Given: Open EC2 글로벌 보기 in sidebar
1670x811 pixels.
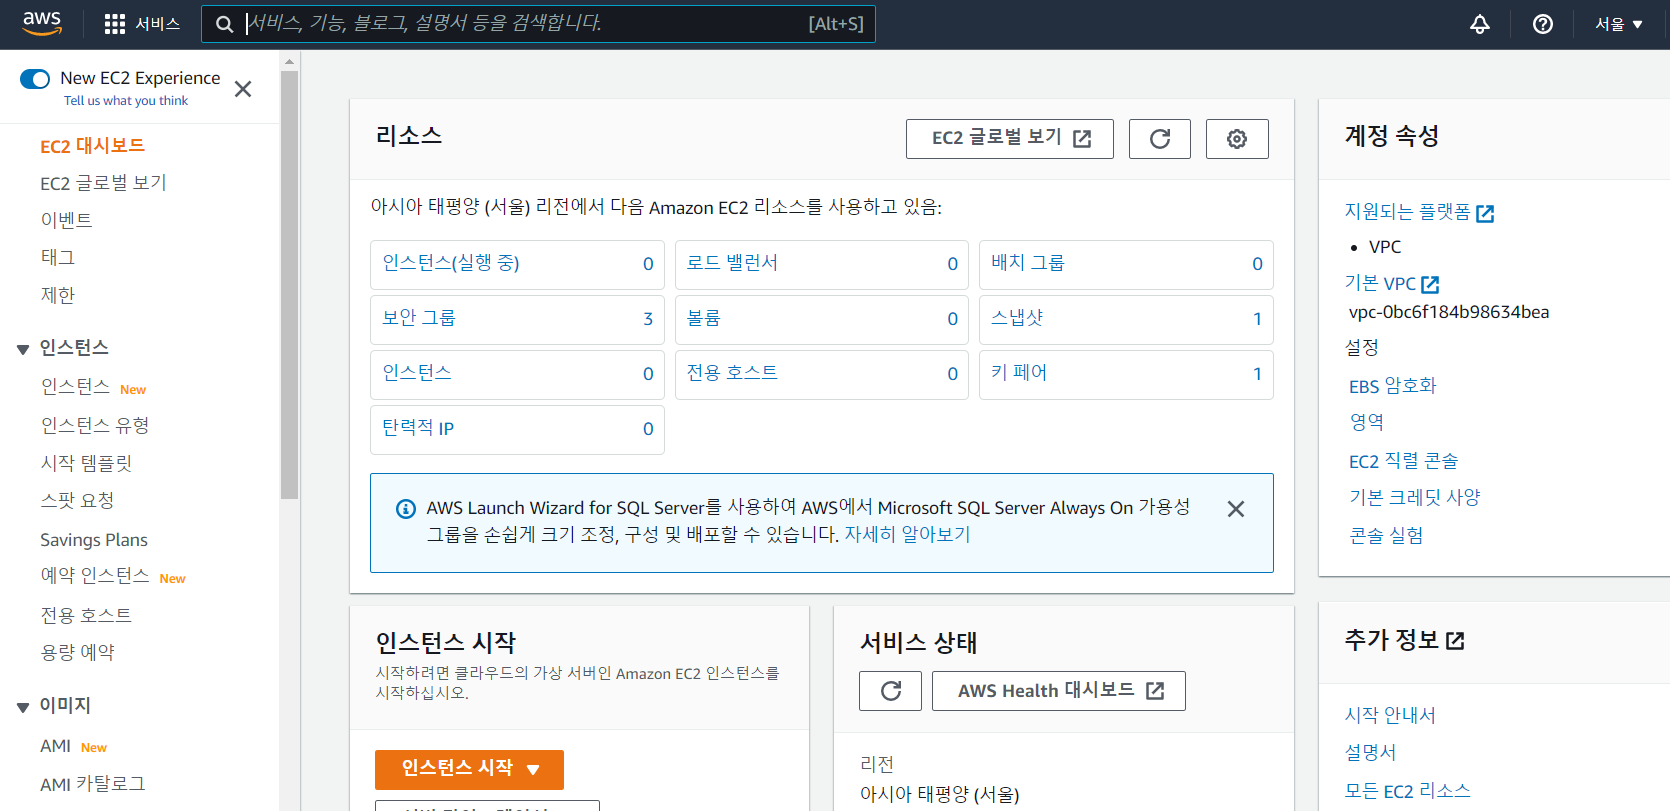Looking at the screenshot, I should tap(103, 183).
